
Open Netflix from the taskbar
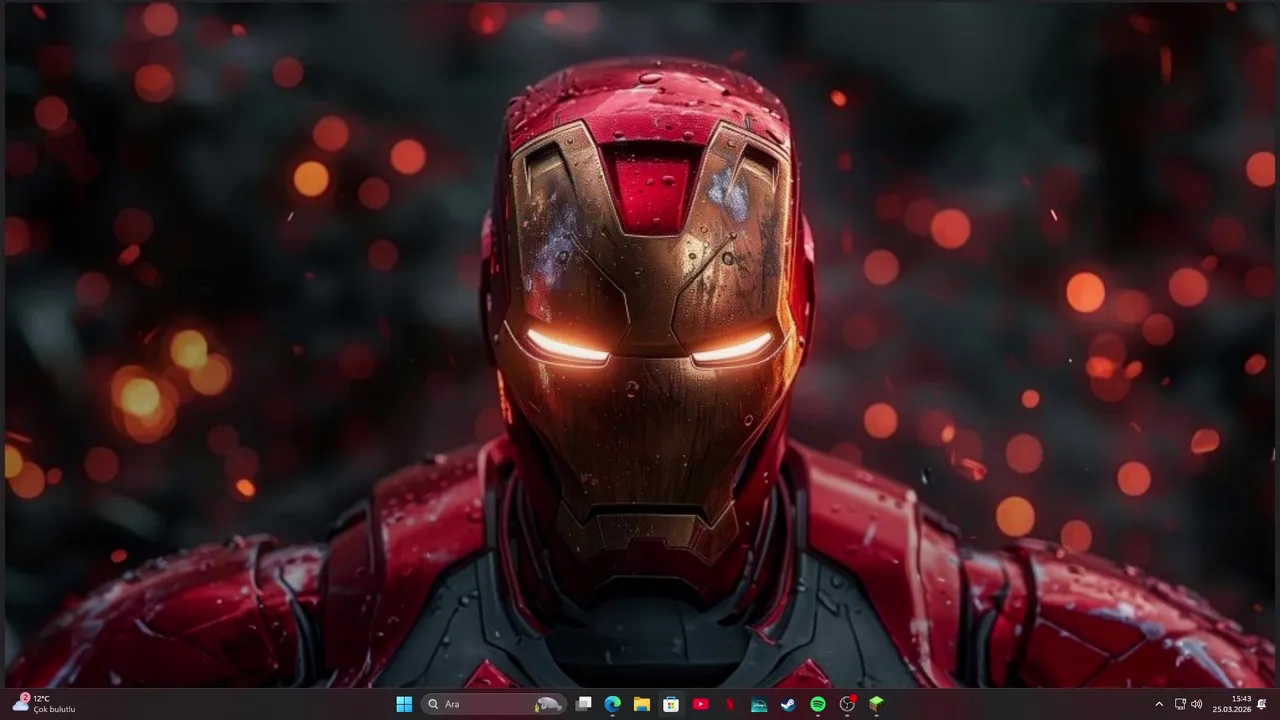(730, 704)
